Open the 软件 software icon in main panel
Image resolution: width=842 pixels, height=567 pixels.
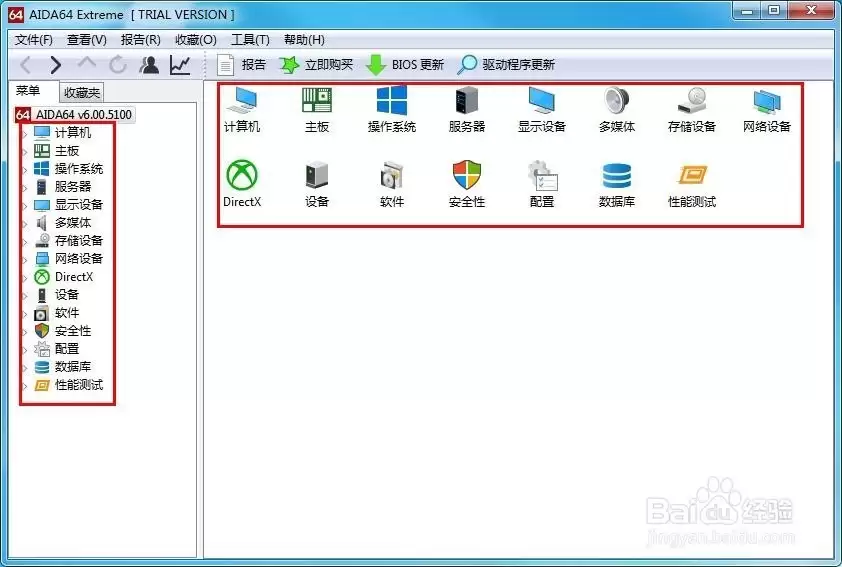[x=391, y=184]
